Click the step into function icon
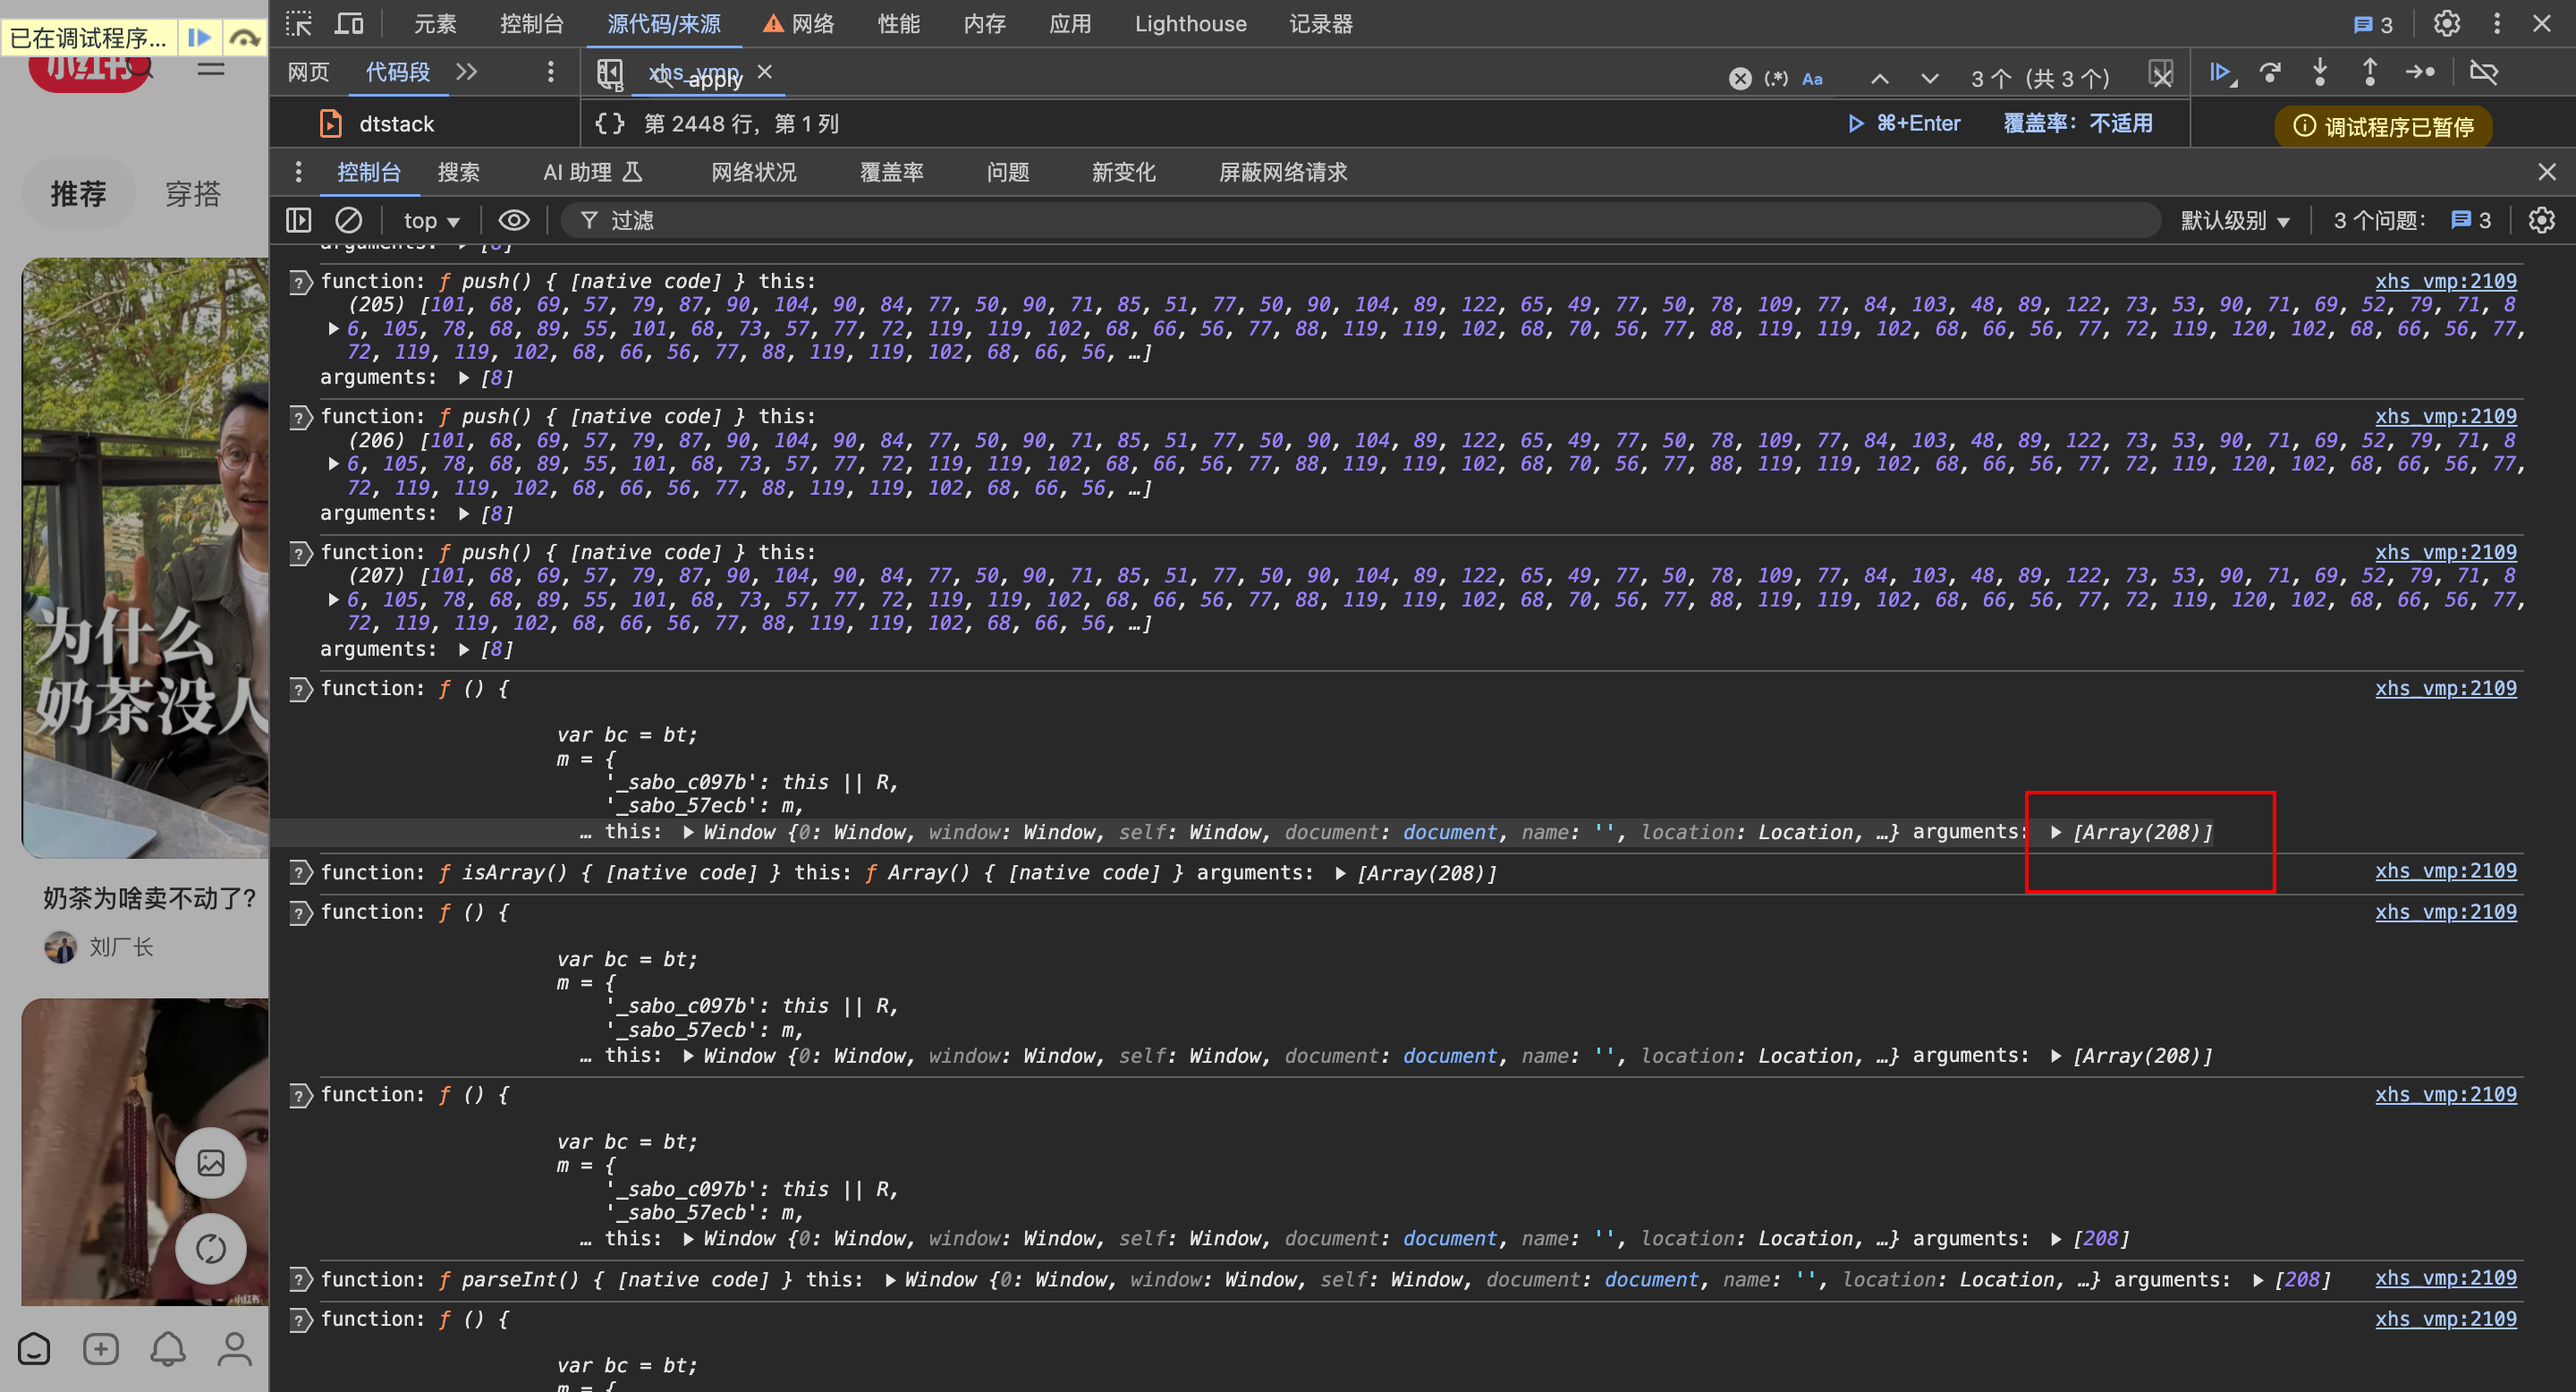Screen dimensions: 2576x1392 pyautogui.click(x=2320, y=72)
